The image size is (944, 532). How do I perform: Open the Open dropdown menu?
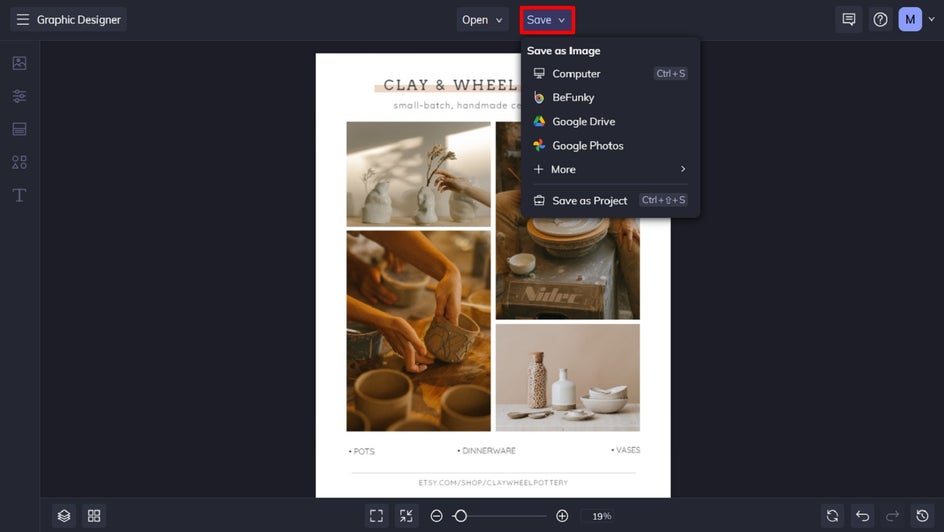482,19
